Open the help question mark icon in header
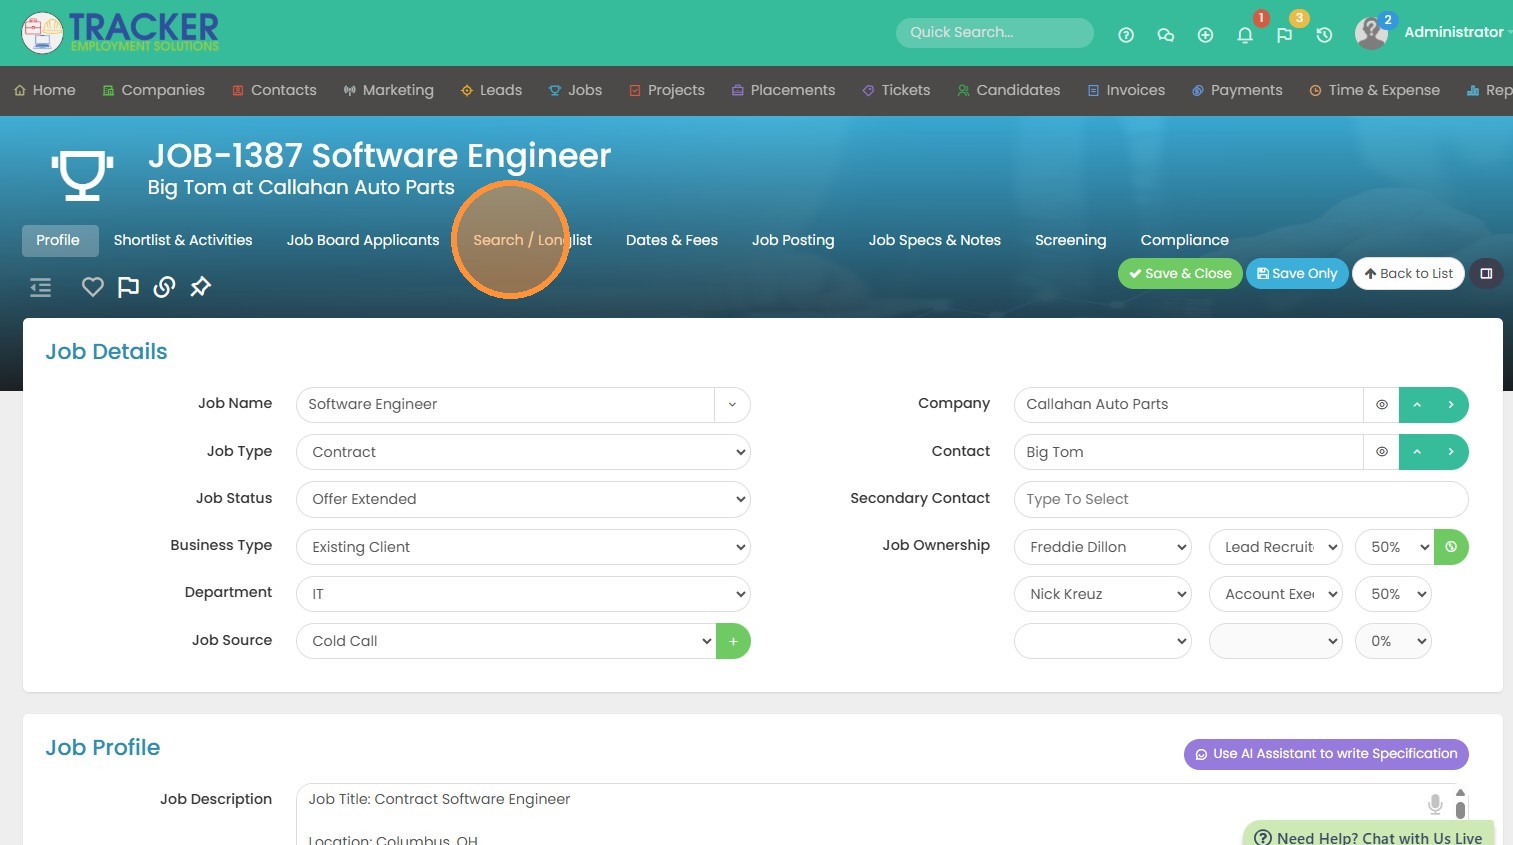 click(x=1126, y=35)
